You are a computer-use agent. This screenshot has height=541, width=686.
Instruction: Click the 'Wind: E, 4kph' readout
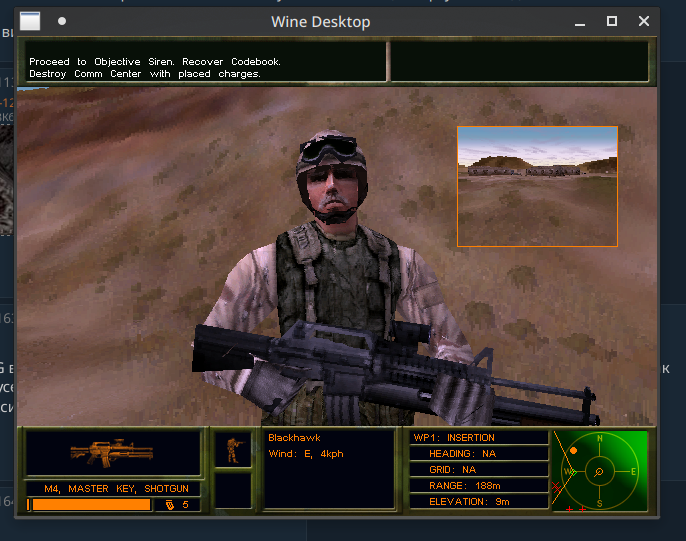pyautogui.click(x=306, y=454)
